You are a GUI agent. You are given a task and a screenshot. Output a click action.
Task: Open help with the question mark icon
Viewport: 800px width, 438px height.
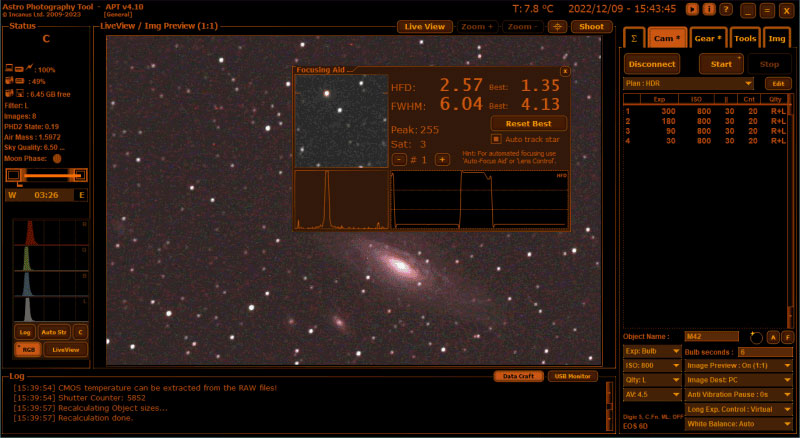(x=726, y=9)
